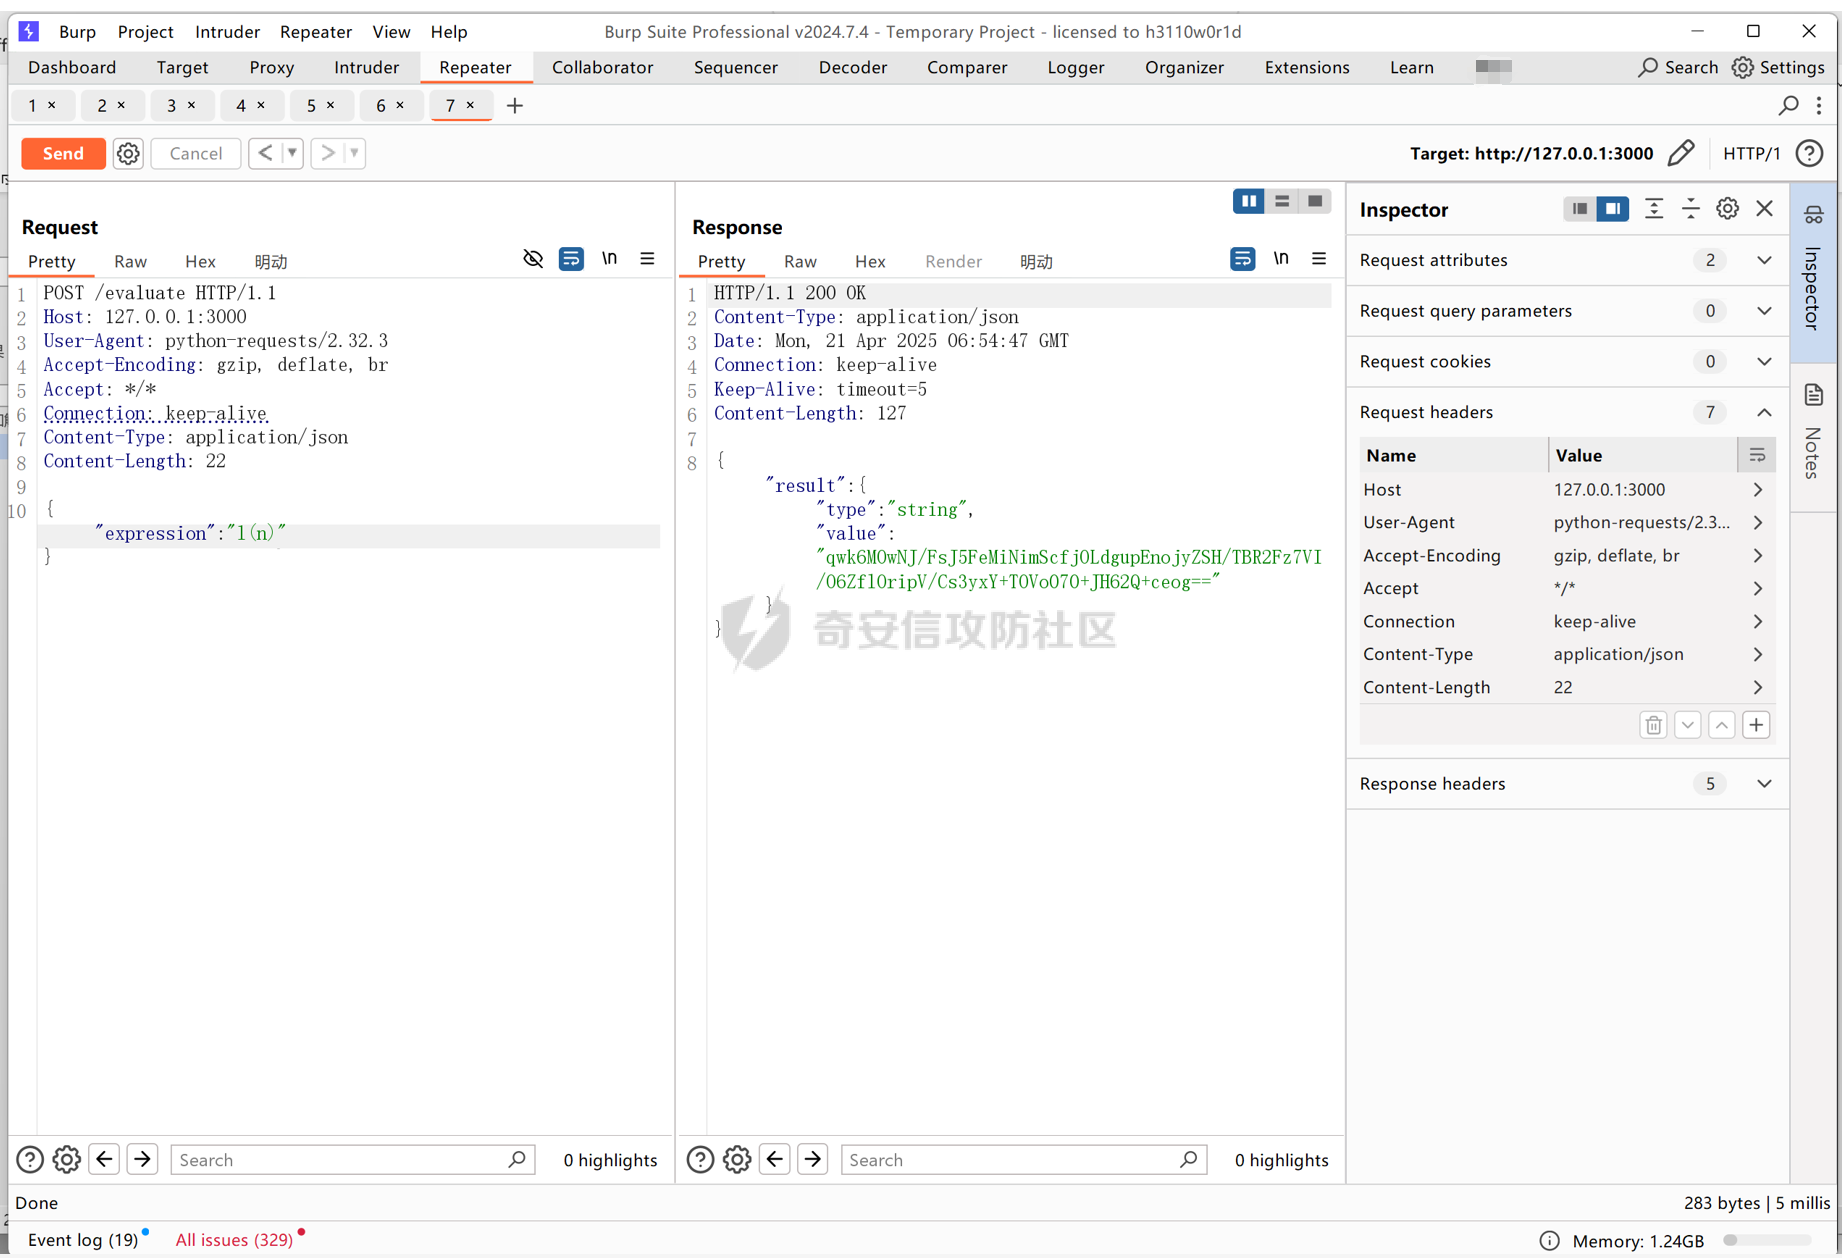
Task: Expand the Content-Type header row chevron
Action: pos(1757,655)
